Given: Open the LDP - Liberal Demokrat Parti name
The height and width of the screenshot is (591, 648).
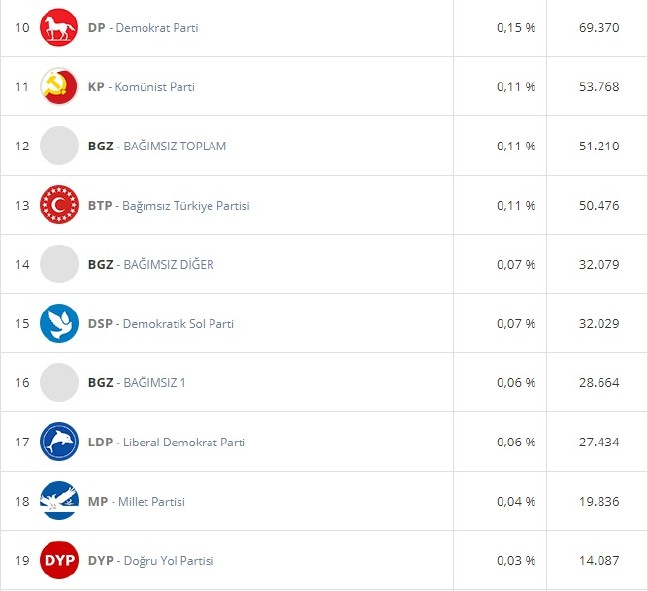Looking at the screenshot, I should [166, 442].
